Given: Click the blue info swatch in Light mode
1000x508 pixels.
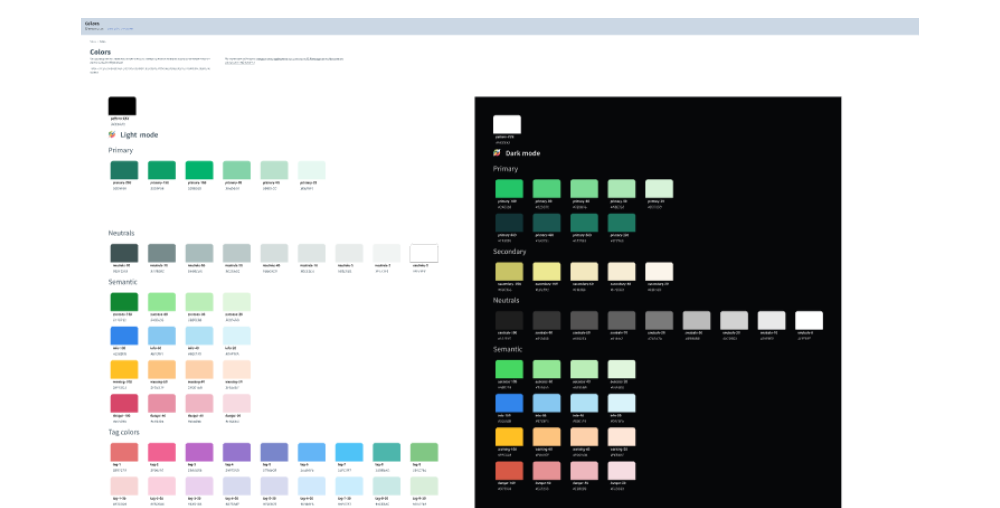Looking at the screenshot, I should (x=124, y=336).
